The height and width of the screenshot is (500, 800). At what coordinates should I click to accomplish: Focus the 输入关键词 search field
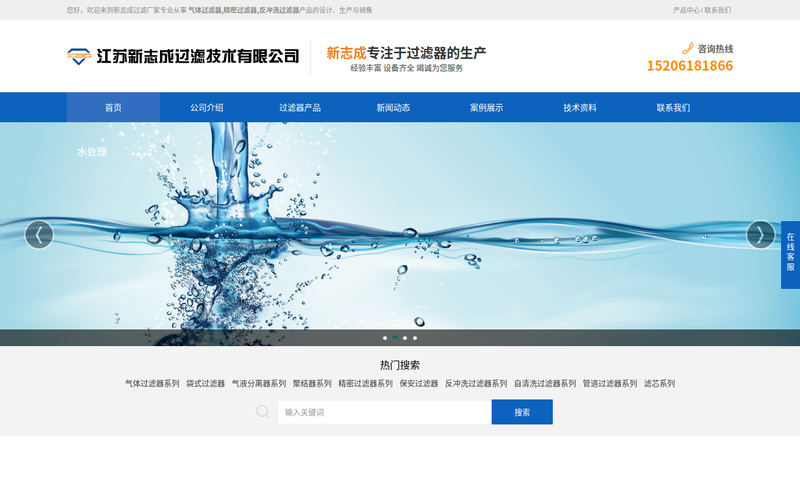click(x=385, y=412)
